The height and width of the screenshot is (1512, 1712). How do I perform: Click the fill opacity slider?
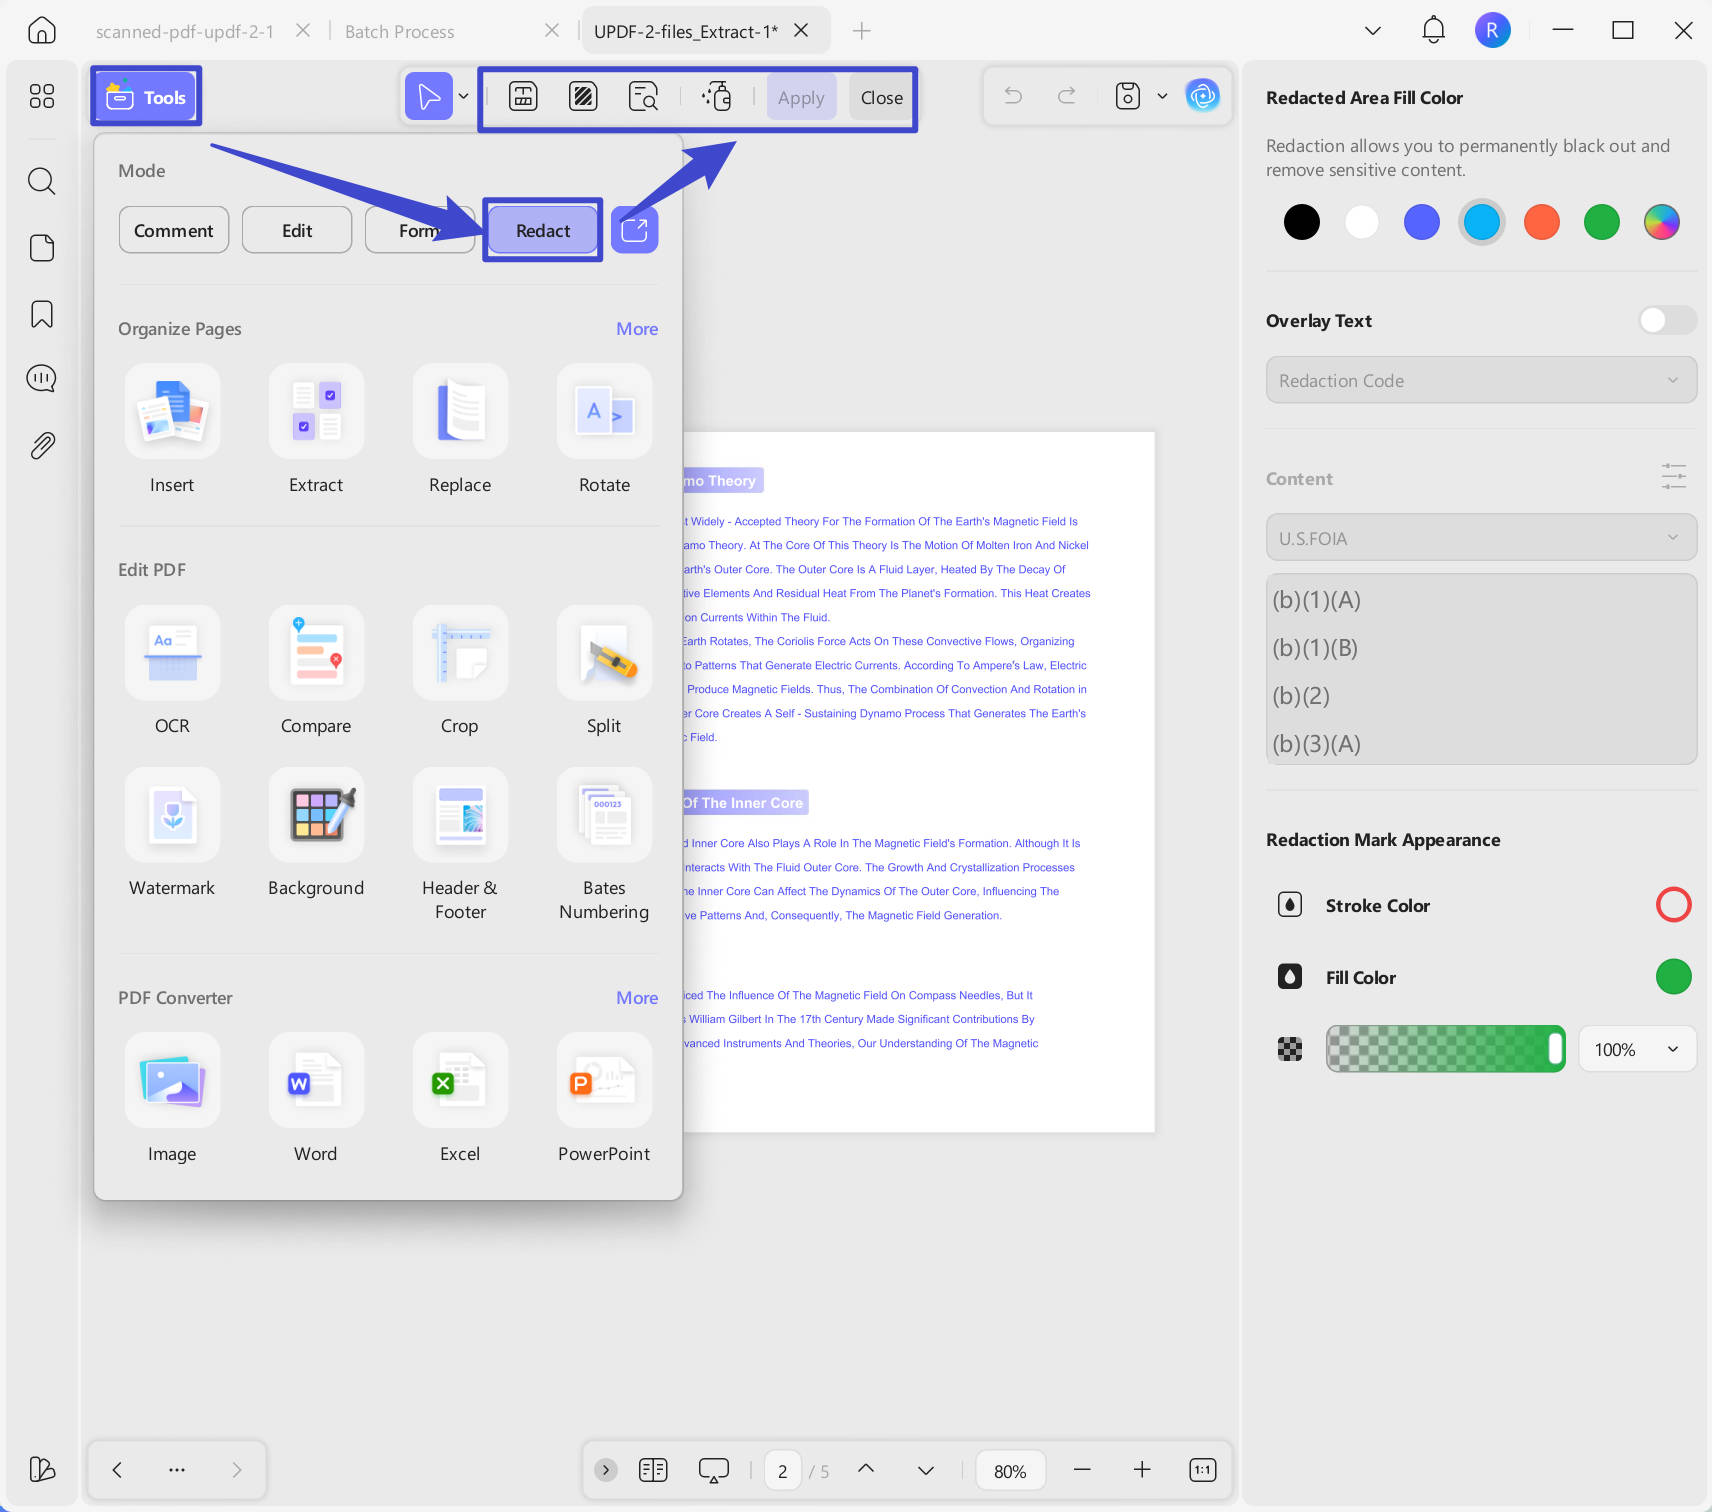(1445, 1049)
